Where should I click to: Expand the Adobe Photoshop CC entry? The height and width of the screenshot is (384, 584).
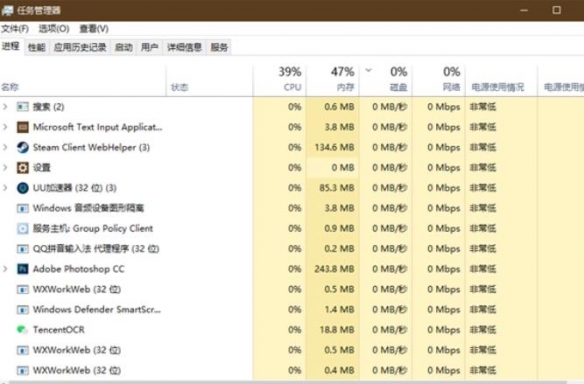tap(5, 269)
